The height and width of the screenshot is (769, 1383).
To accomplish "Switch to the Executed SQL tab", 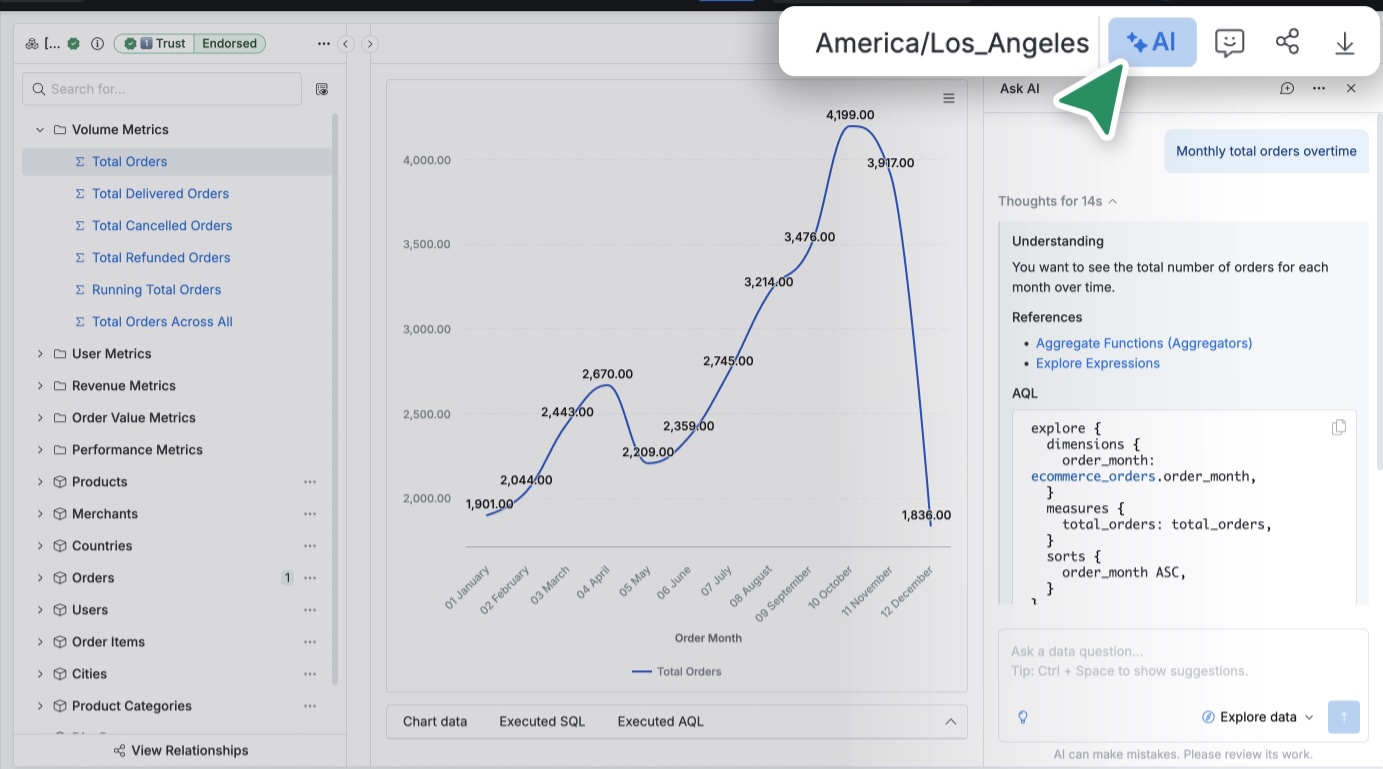I will pos(542,721).
